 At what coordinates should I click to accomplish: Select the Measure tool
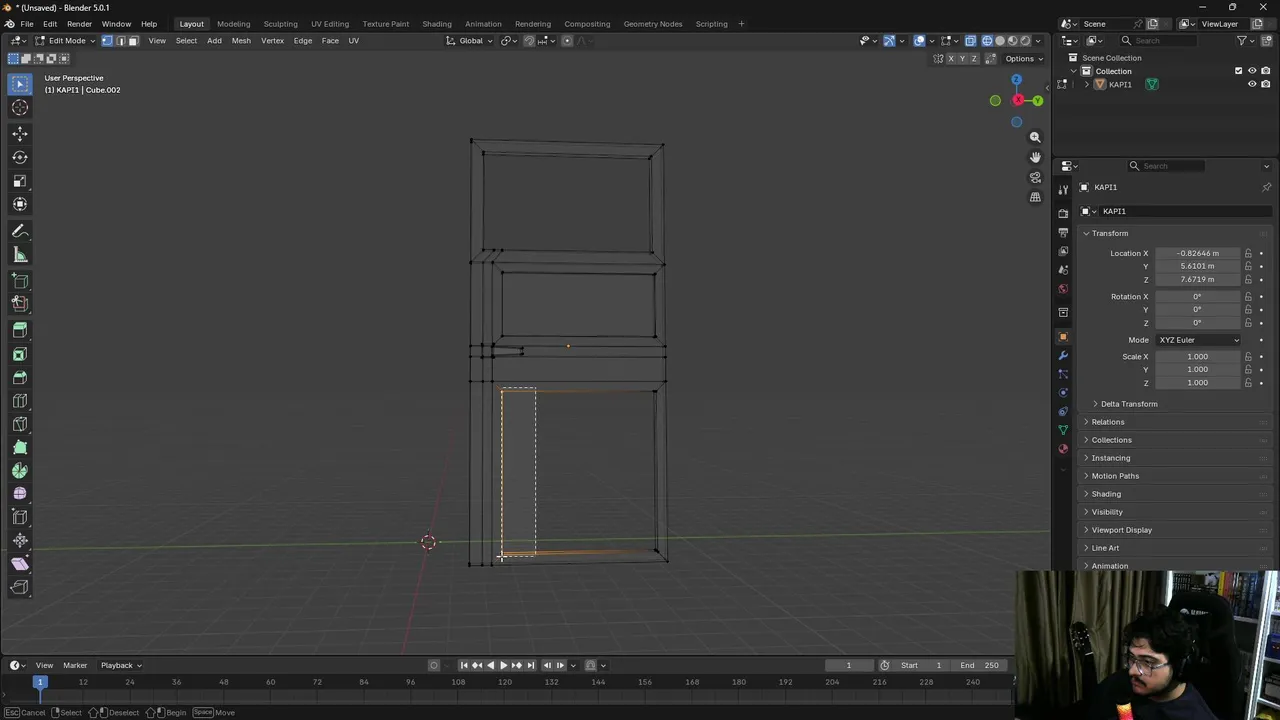[20, 255]
